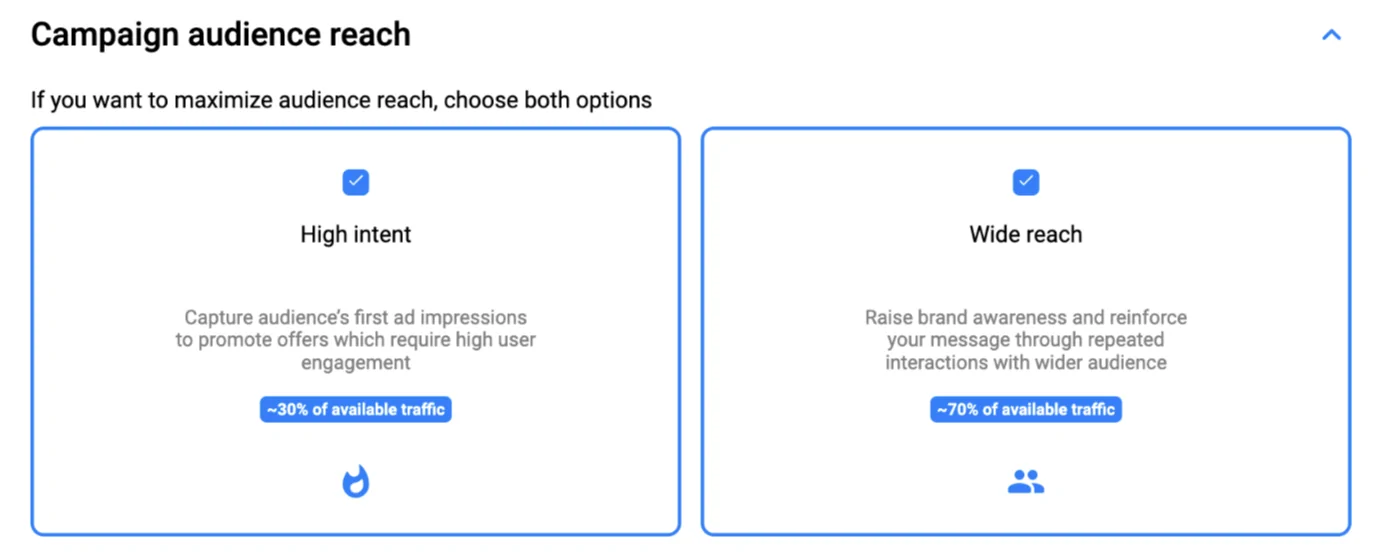This screenshot has height=560, width=1382.
Task: Click 'your message through repeated' line
Action: pyautogui.click(x=1026, y=340)
